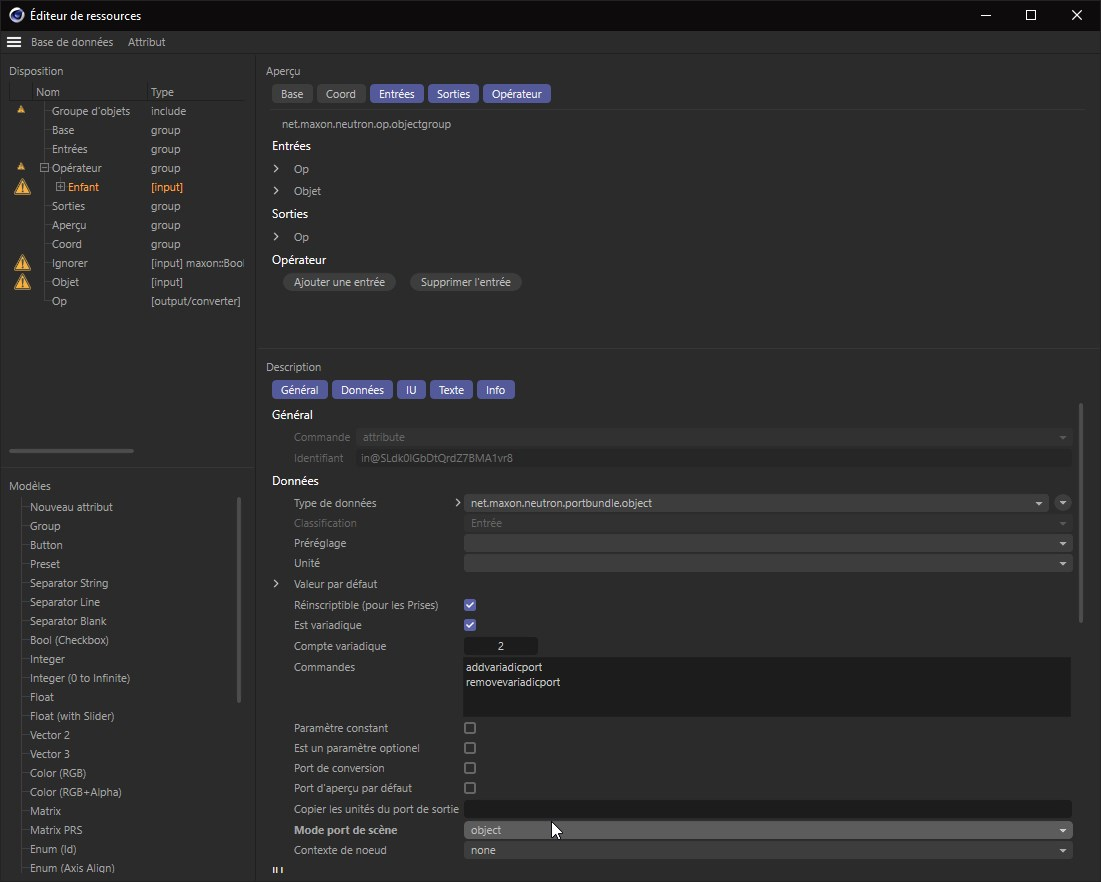Enable the Paramètre constant checkbox
The image size is (1101, 882).
470,728
